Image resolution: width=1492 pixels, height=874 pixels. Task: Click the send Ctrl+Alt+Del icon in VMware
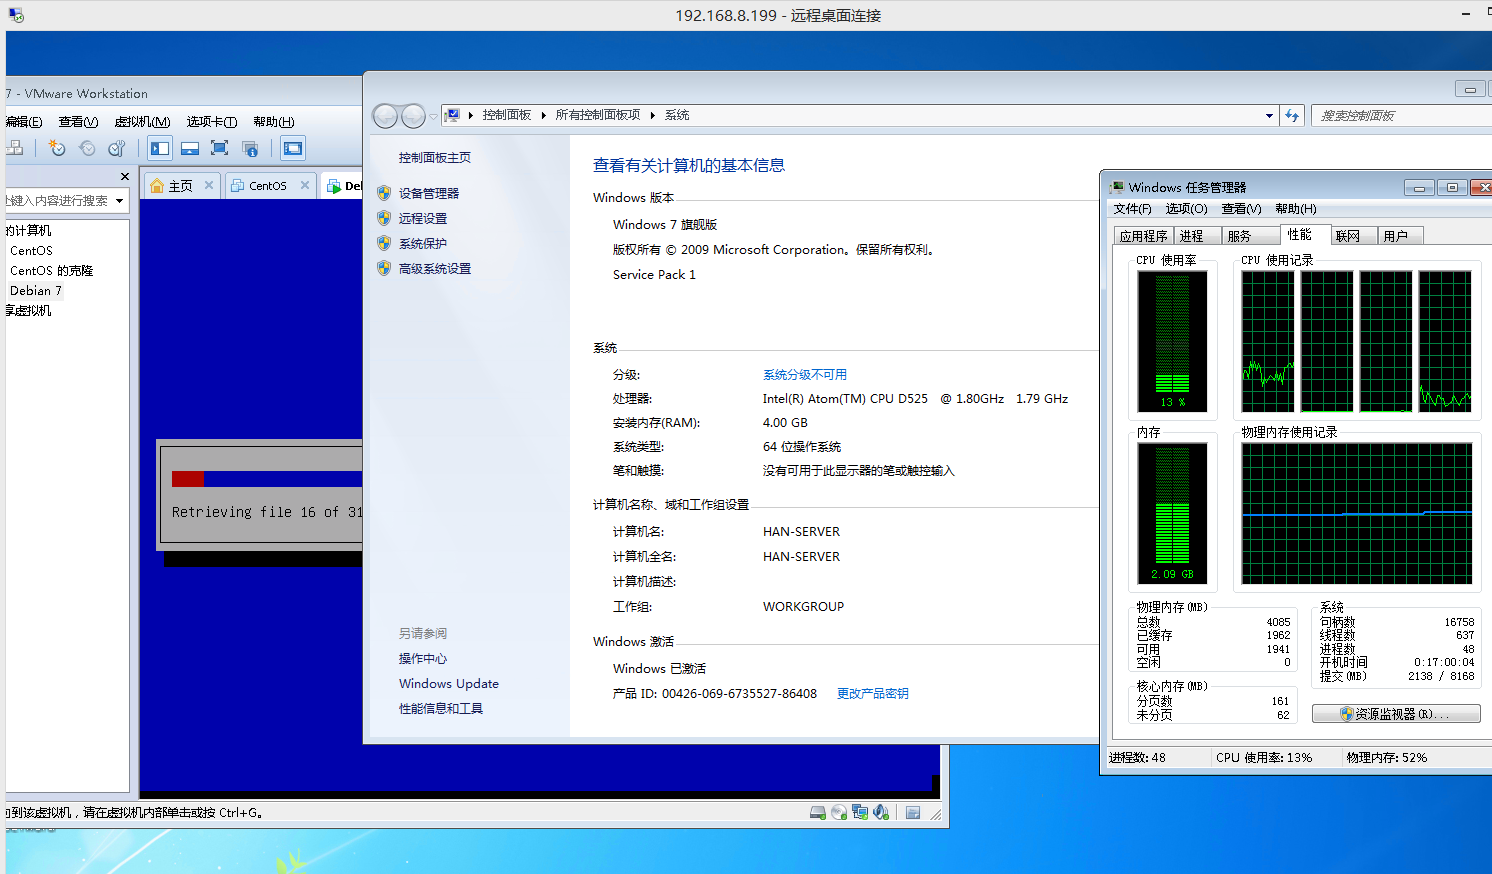(15, 148)
